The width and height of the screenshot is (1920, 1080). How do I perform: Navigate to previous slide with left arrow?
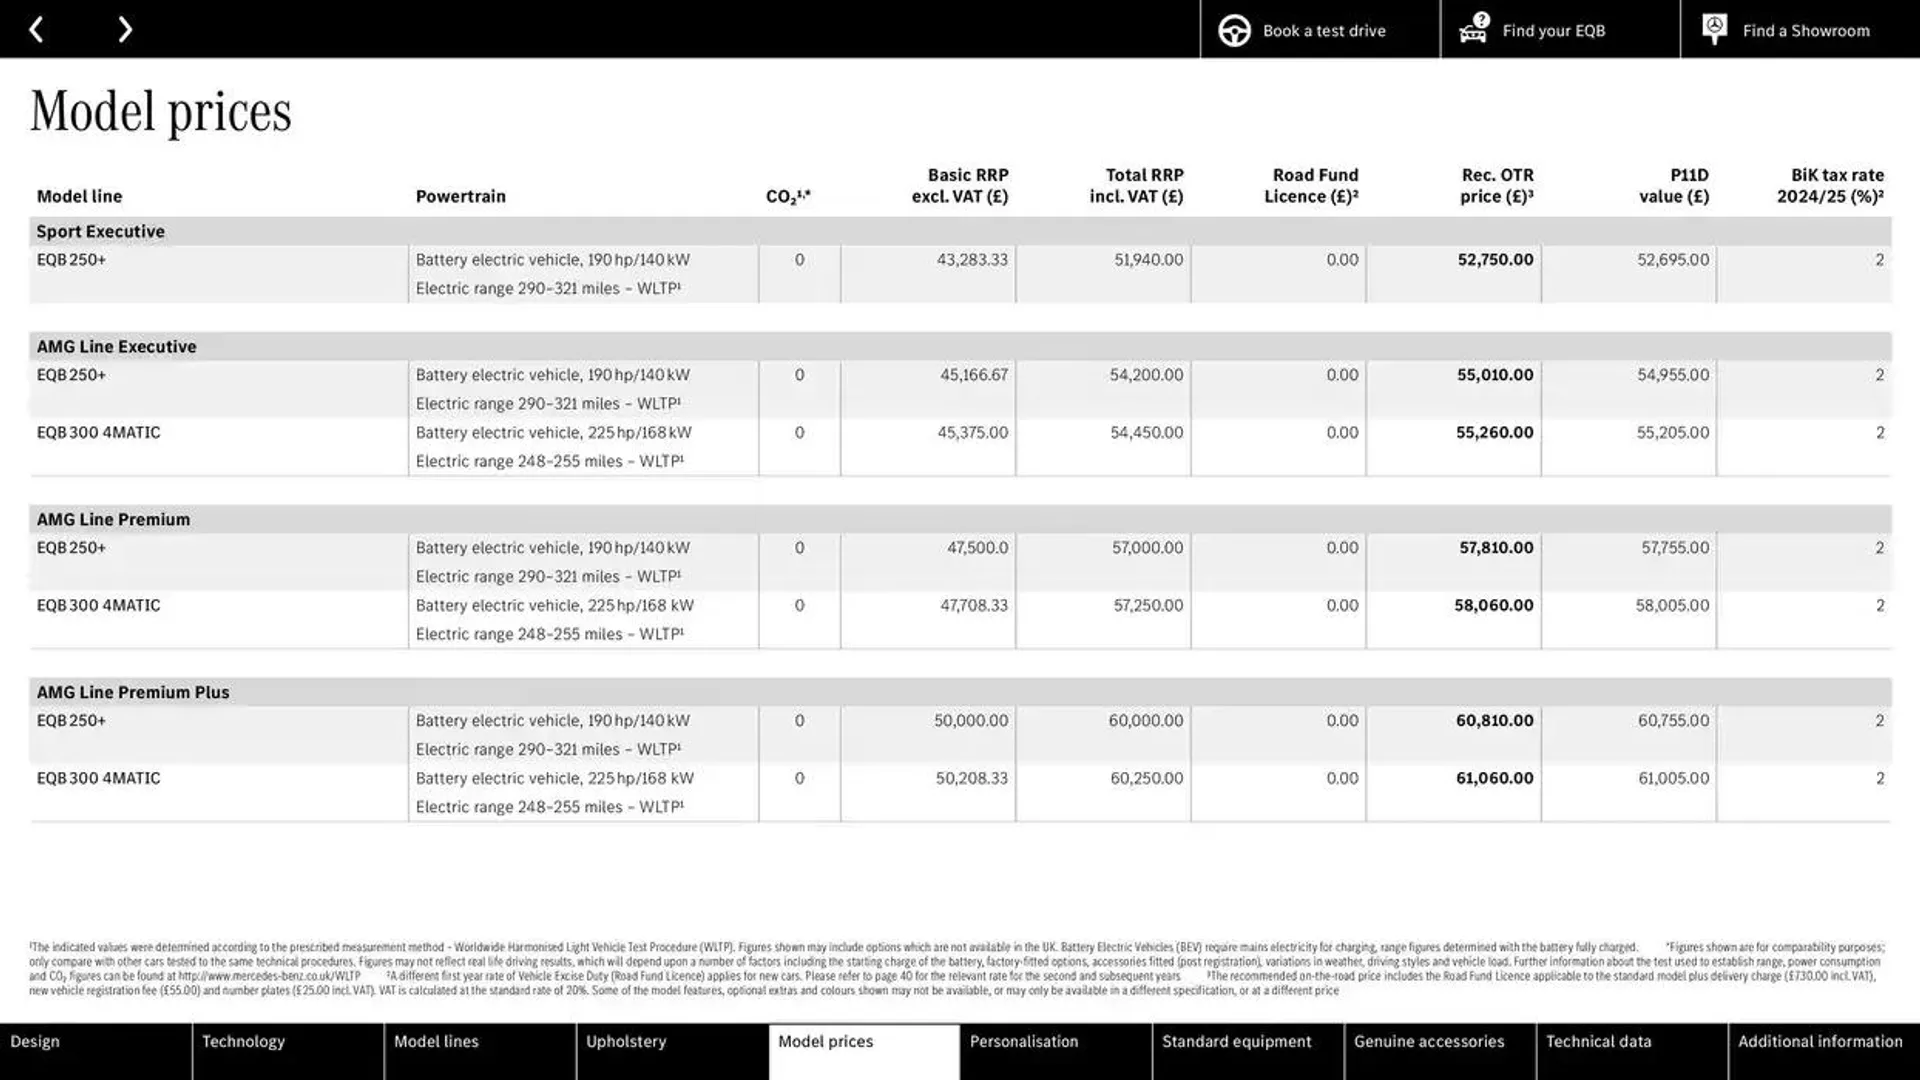point(36,29)
